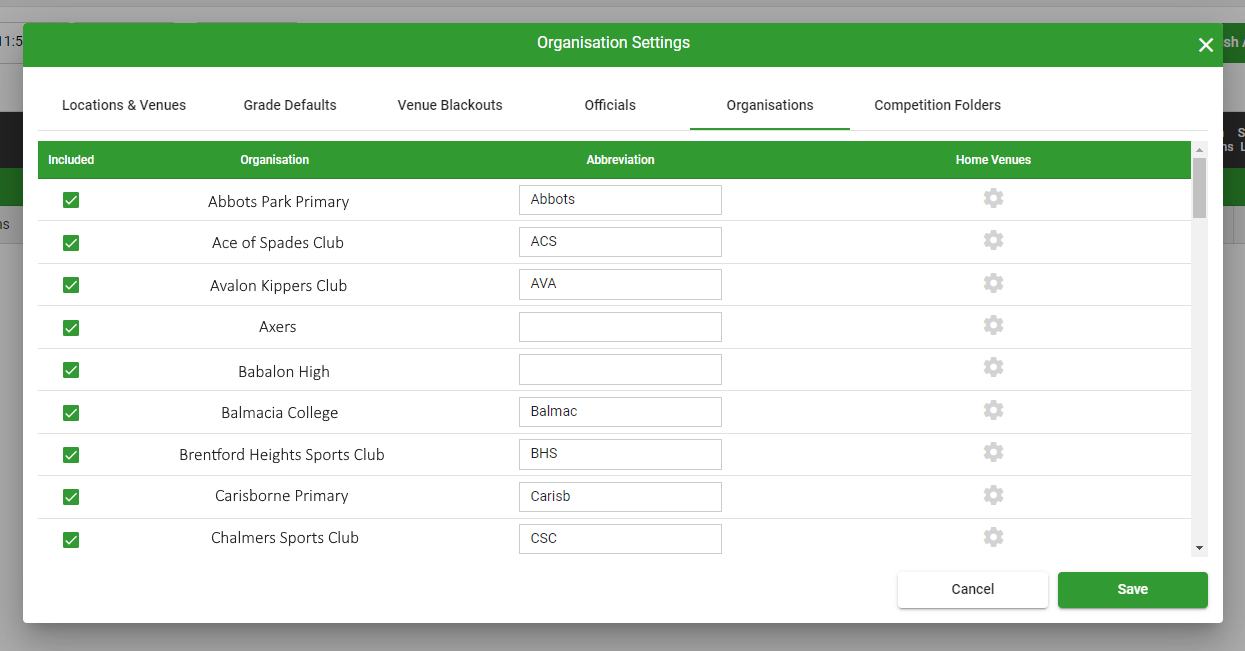Image resolution: width=1245 pixels, height=651 pixels.
Task: Uncheck Included for Chalmers Sports Club
Action: [x=71, y=540]
